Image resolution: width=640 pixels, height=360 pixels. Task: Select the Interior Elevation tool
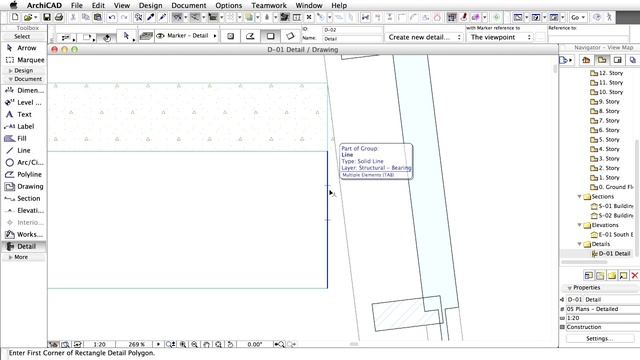coord(24,222)
